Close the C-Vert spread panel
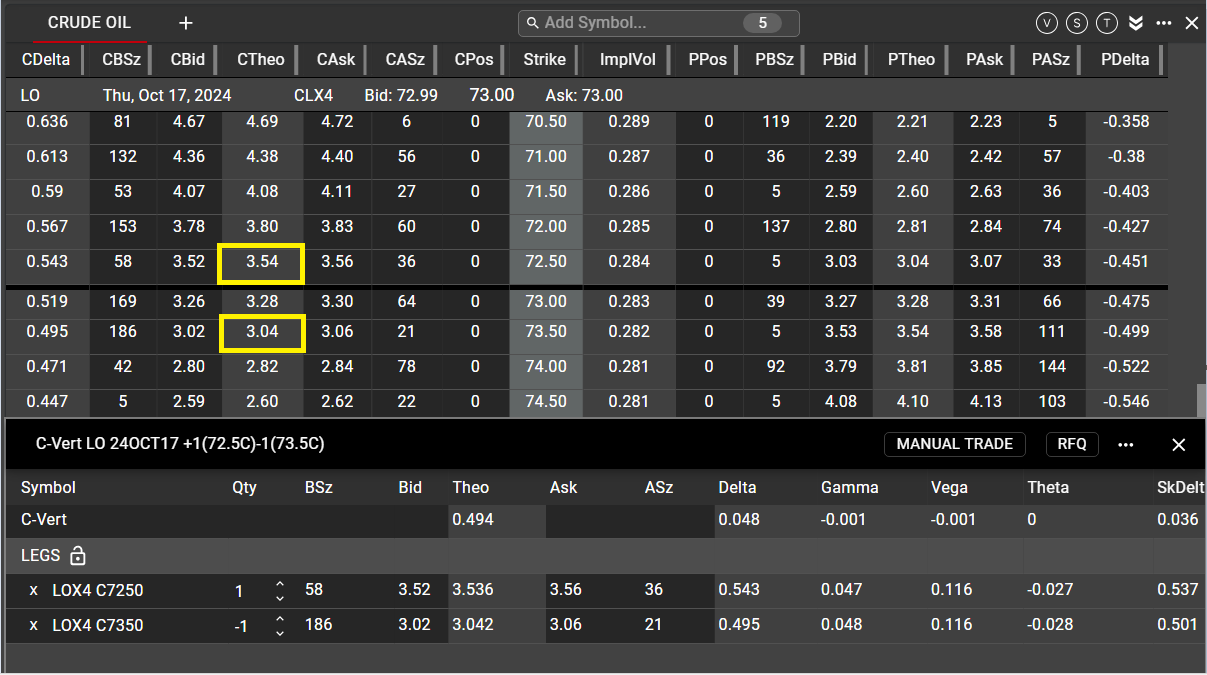The image size is (1207, 675). [x=1179, y=445]
